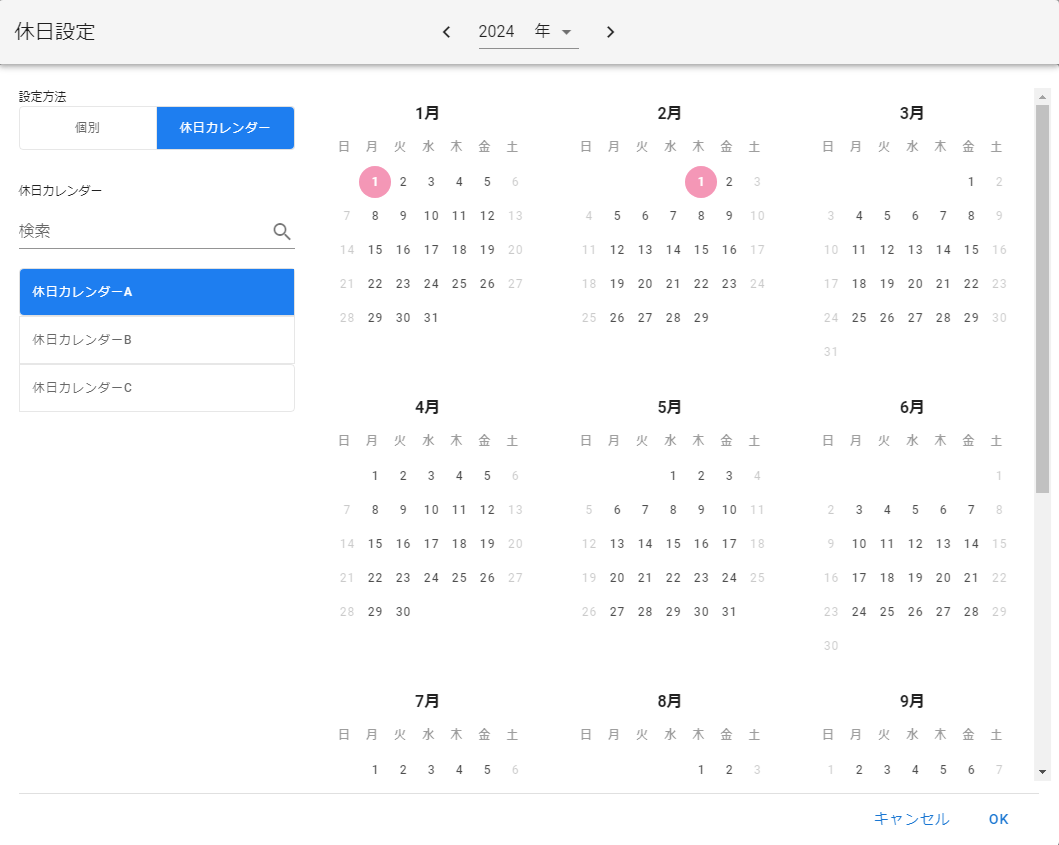Go to next year using right chevron

tap(610, 32)
